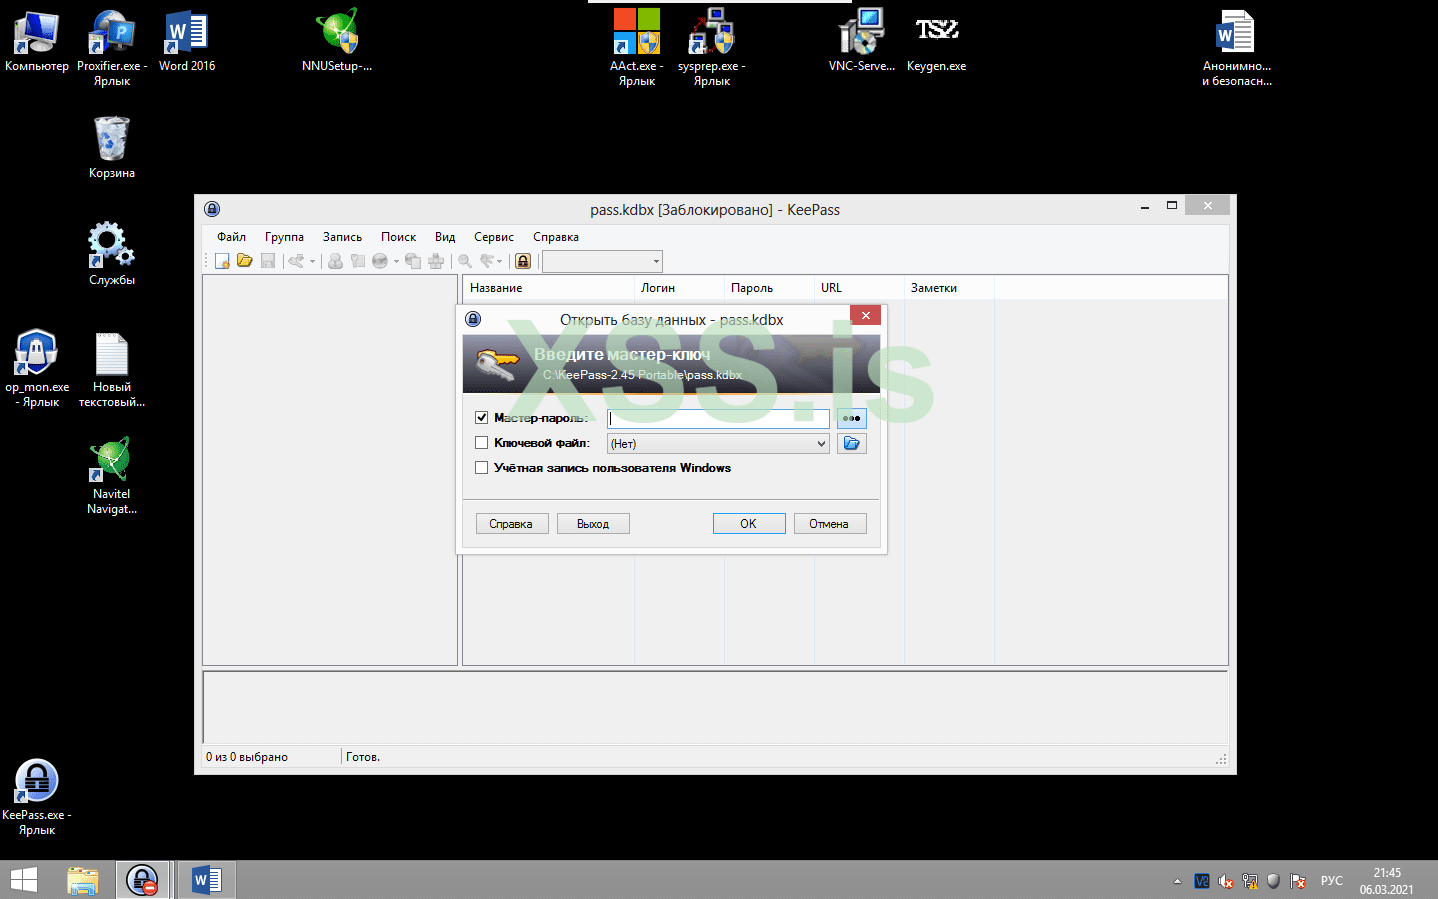Click the Отмена button
The width and height of the screenshot is (1438, 899).
tap(830, 524)
